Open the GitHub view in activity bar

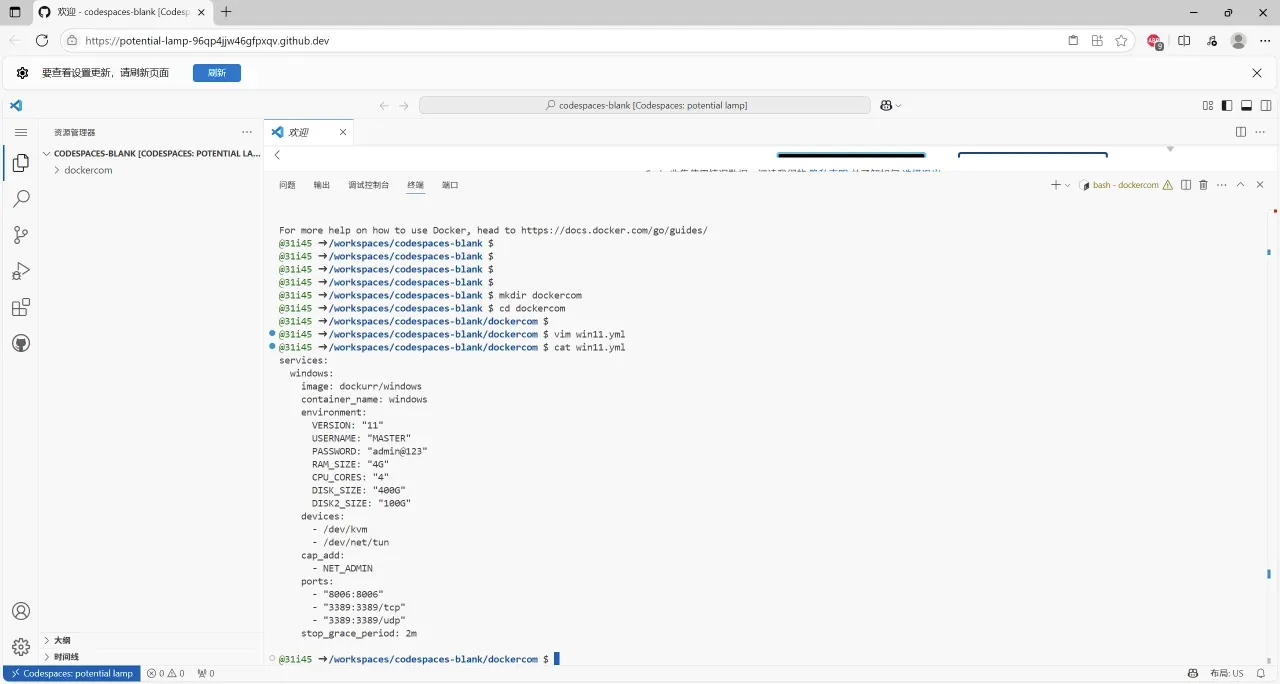20,343
